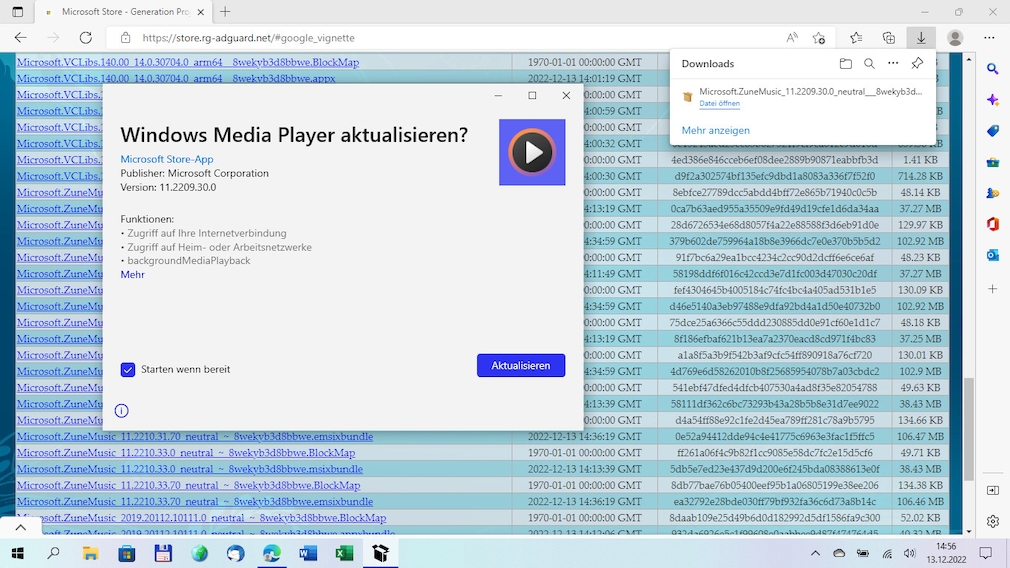Screen dimensions: 1010x568
Task: Open Outlook icon in Edge sidebar
Action: pyautogui.click(x=993, y=255)
